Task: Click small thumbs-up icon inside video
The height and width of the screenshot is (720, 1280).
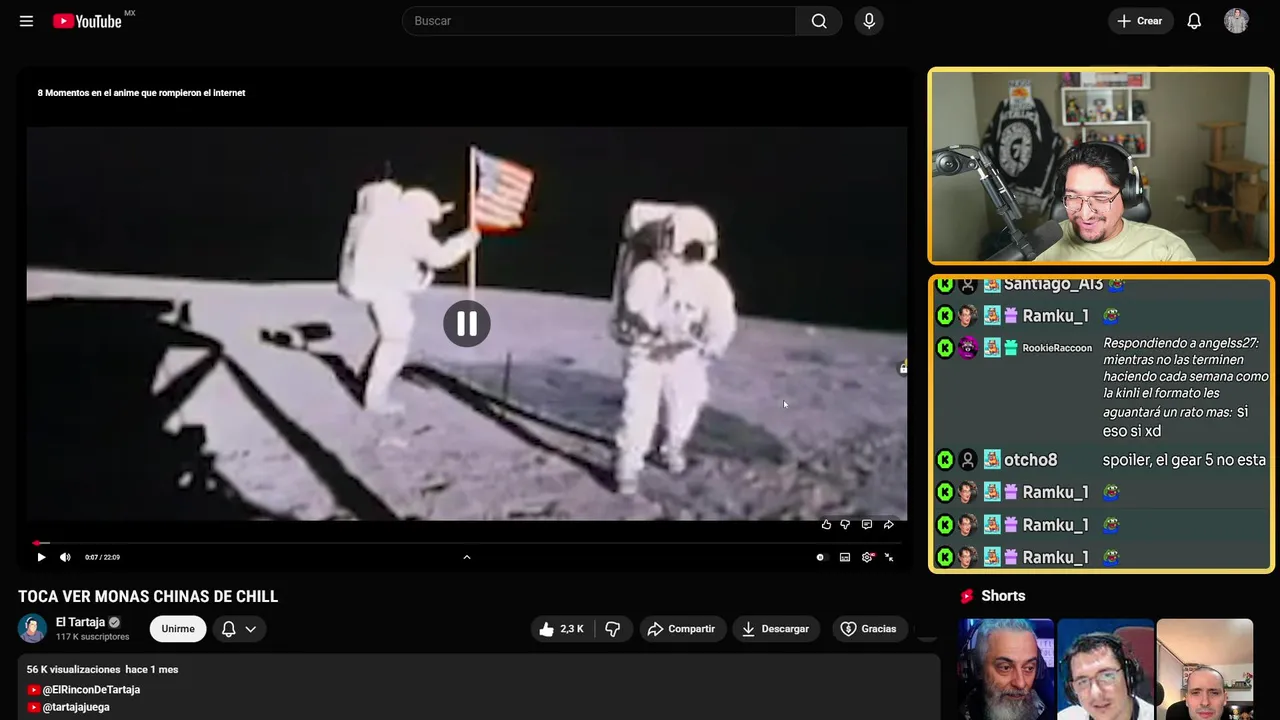Action: [826, 524]
